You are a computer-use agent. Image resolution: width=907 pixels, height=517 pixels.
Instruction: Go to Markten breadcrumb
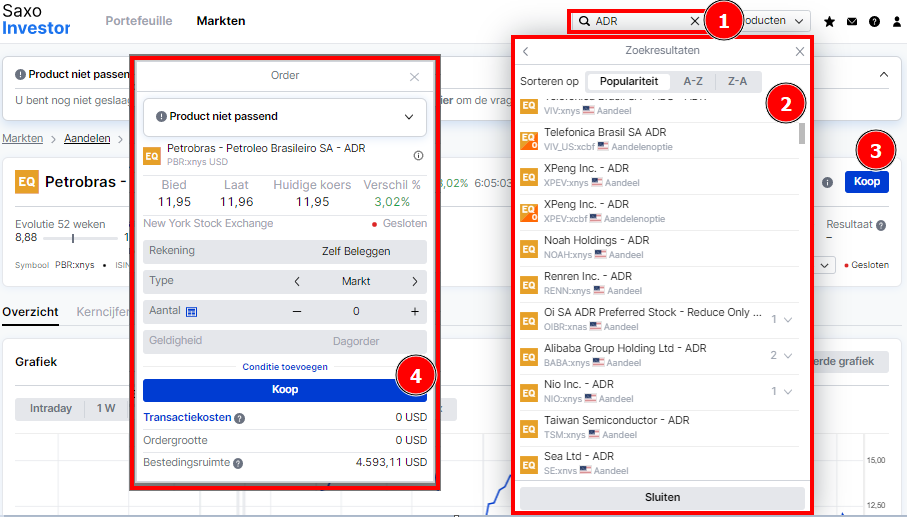(23, 139)
